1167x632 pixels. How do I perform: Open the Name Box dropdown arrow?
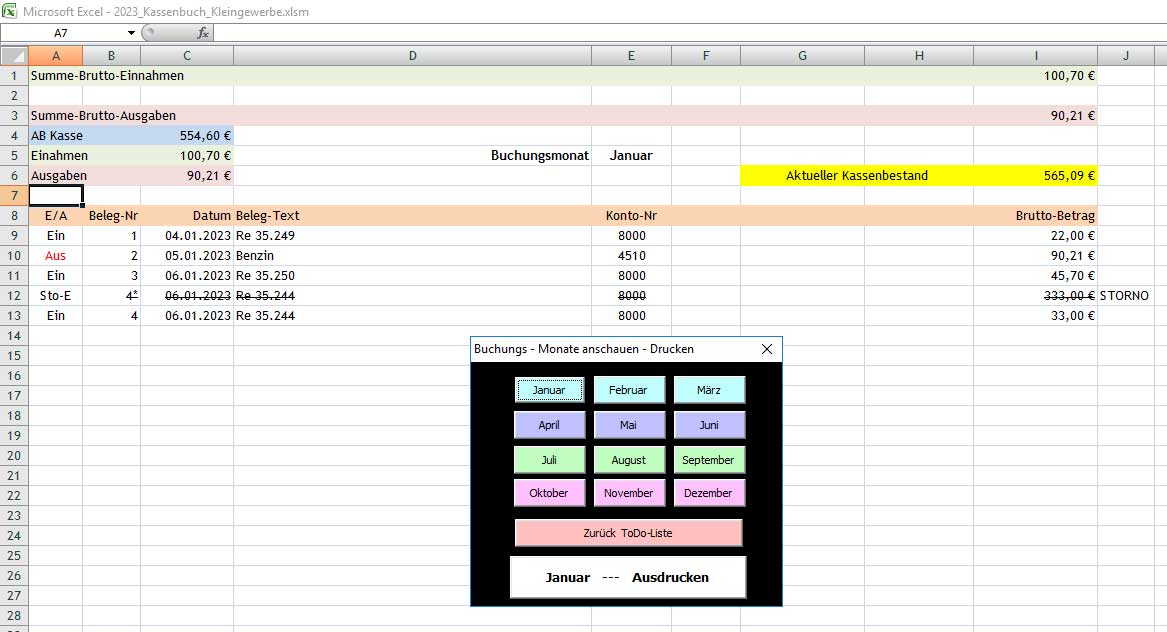pos(131,33)
